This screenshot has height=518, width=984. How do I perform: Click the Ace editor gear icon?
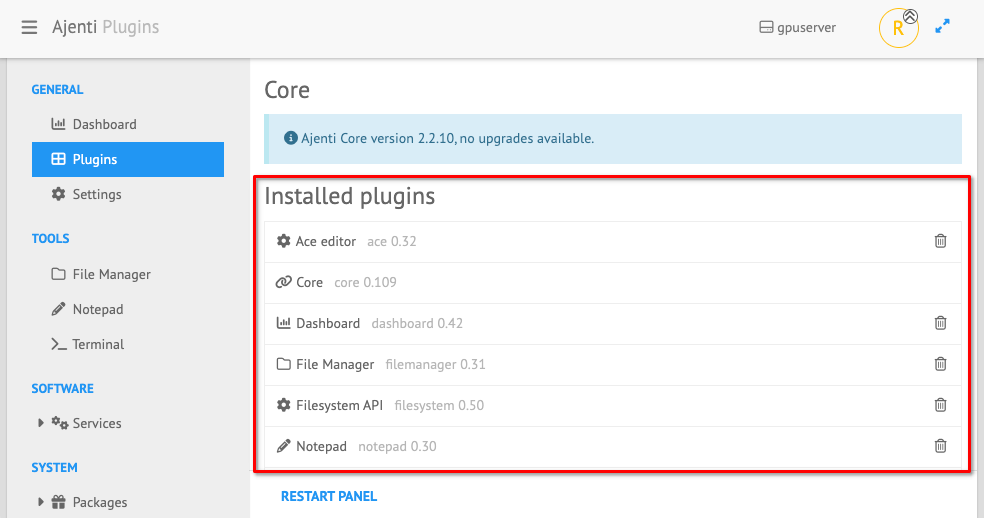pyautogui.click(x=284, y=241)
